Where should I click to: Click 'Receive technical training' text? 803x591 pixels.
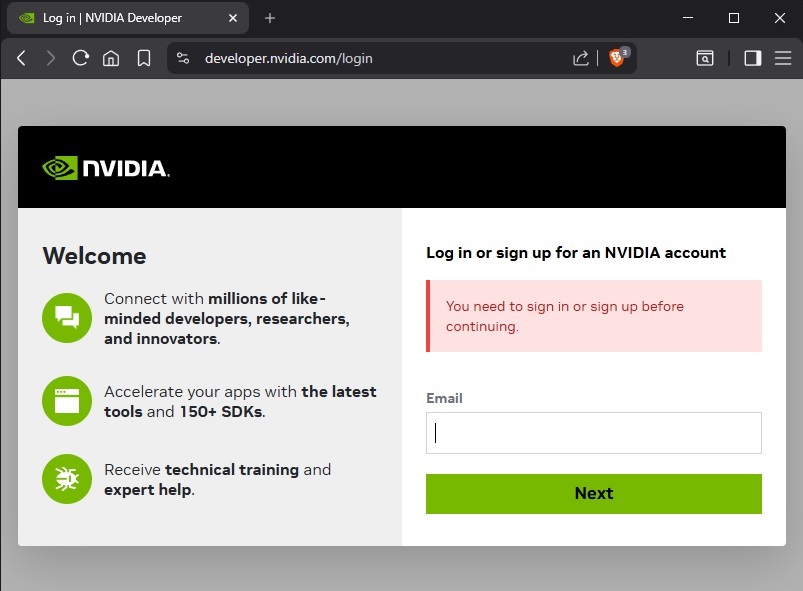point(218,479)
